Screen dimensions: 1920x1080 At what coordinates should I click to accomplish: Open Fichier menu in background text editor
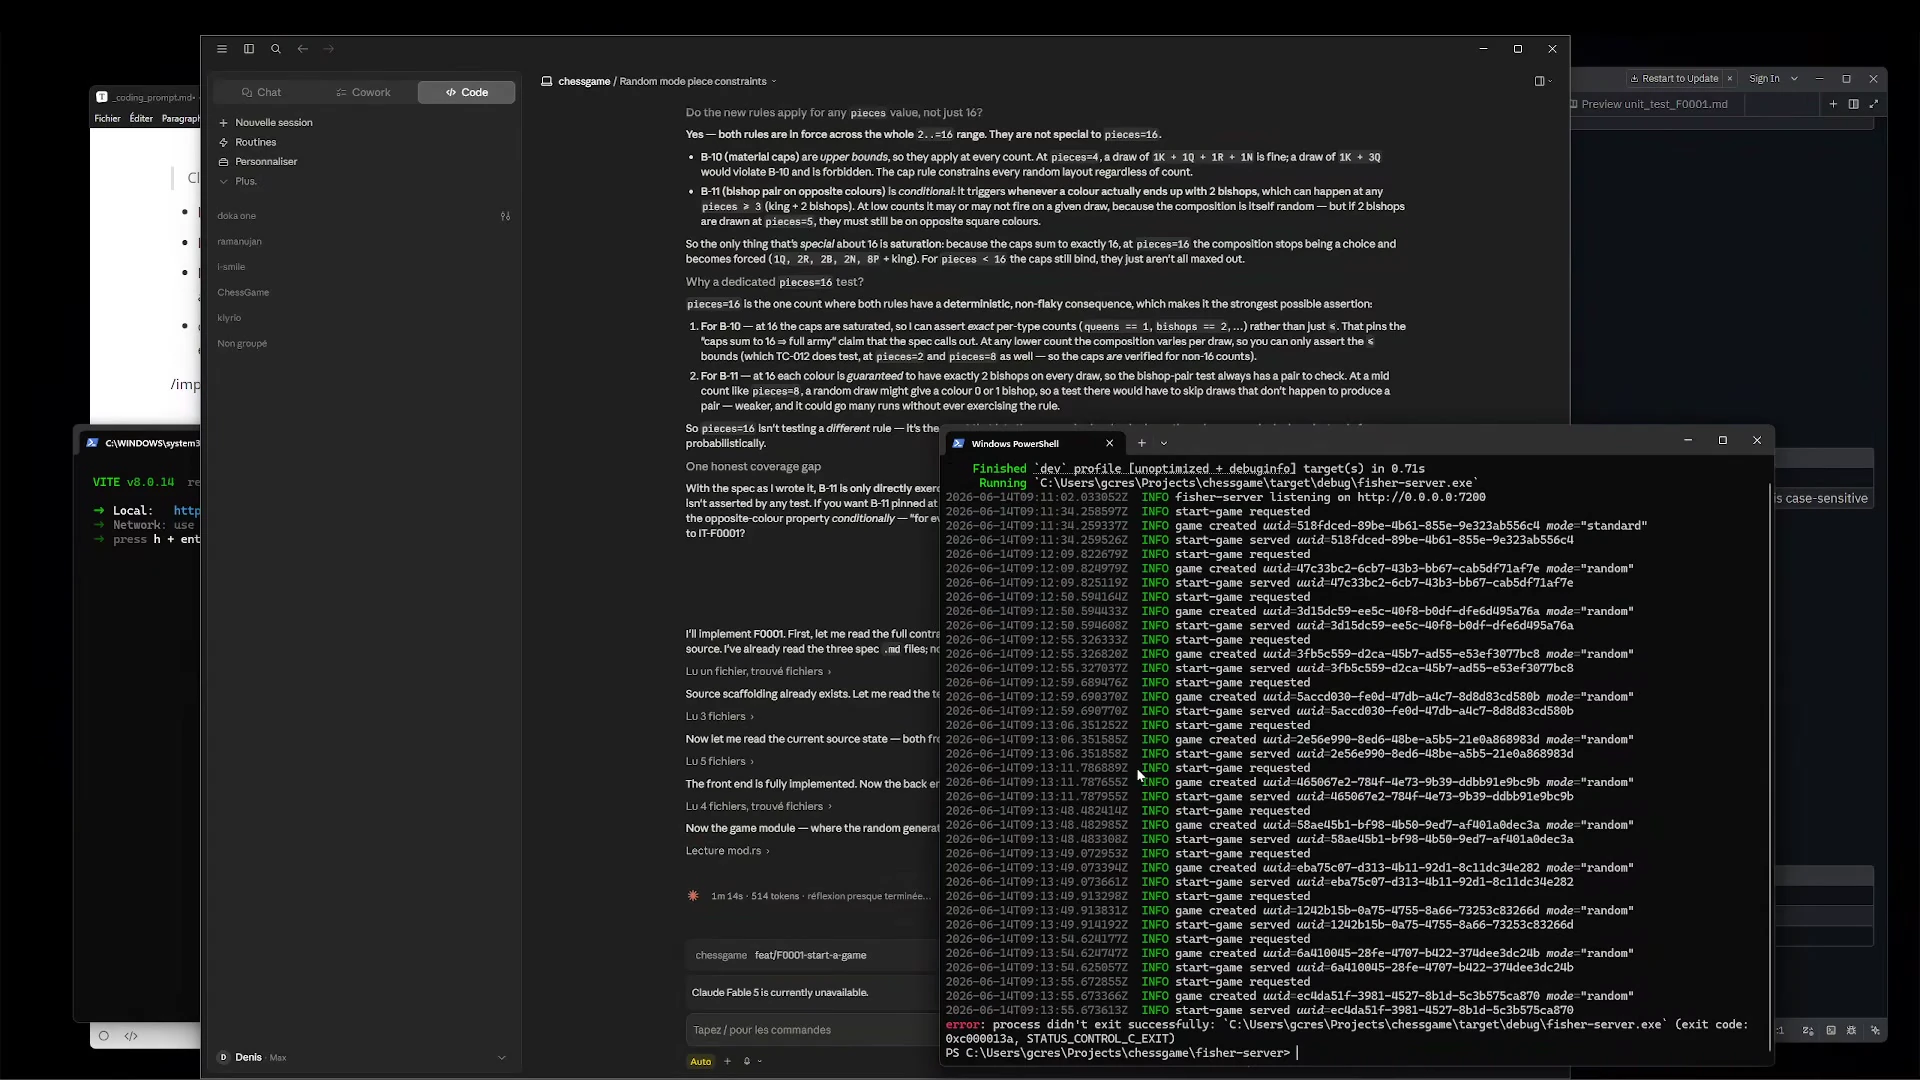(x=107, y=118)
